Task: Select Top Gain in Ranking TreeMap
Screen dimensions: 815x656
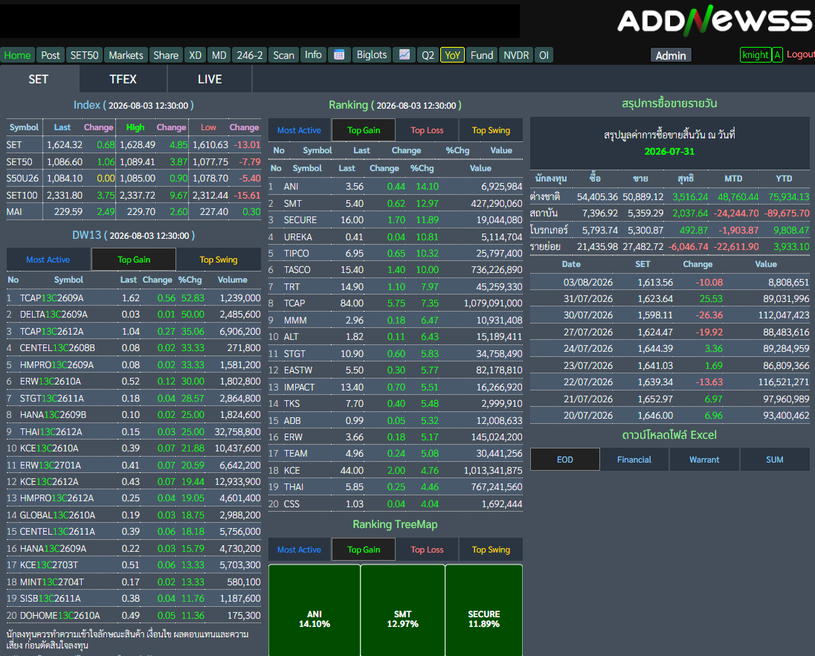Action: pyautogui.click(x=363, y=549)
